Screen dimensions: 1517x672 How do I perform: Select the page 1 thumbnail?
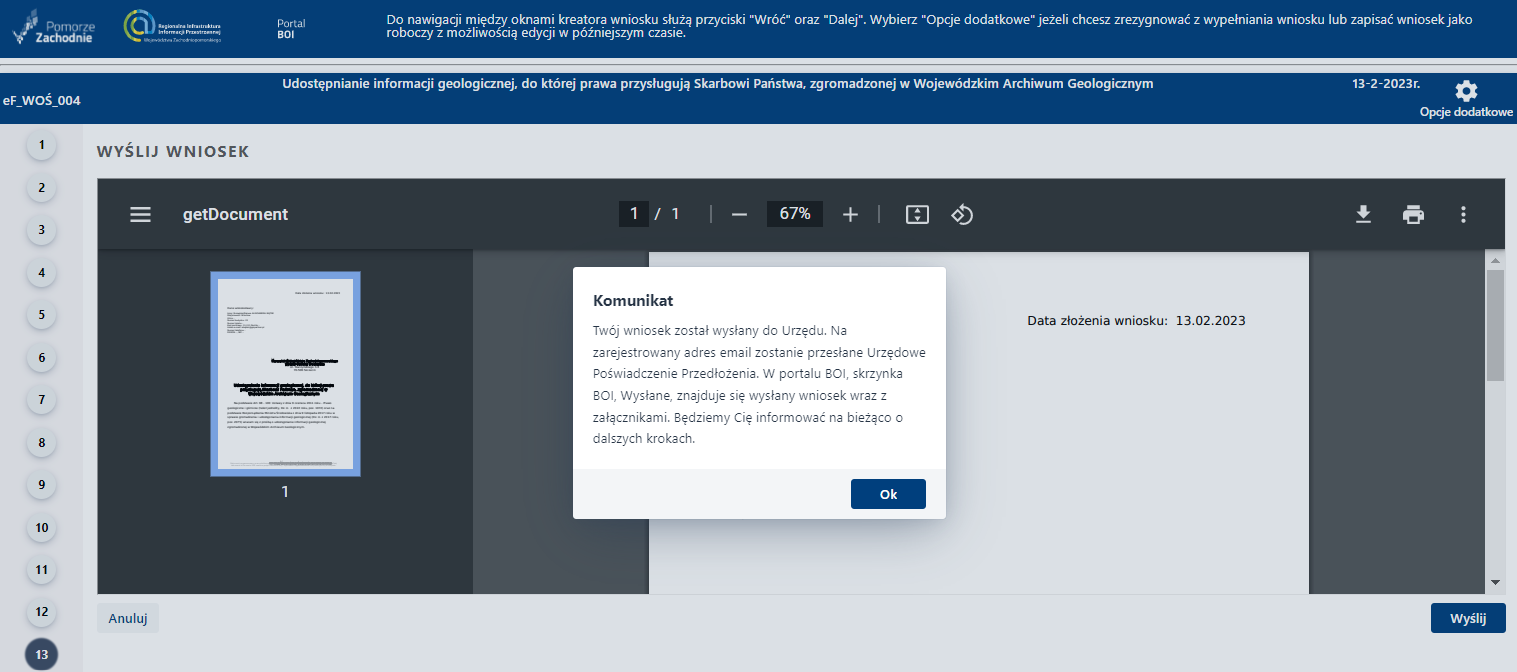[x=285, y=373]
